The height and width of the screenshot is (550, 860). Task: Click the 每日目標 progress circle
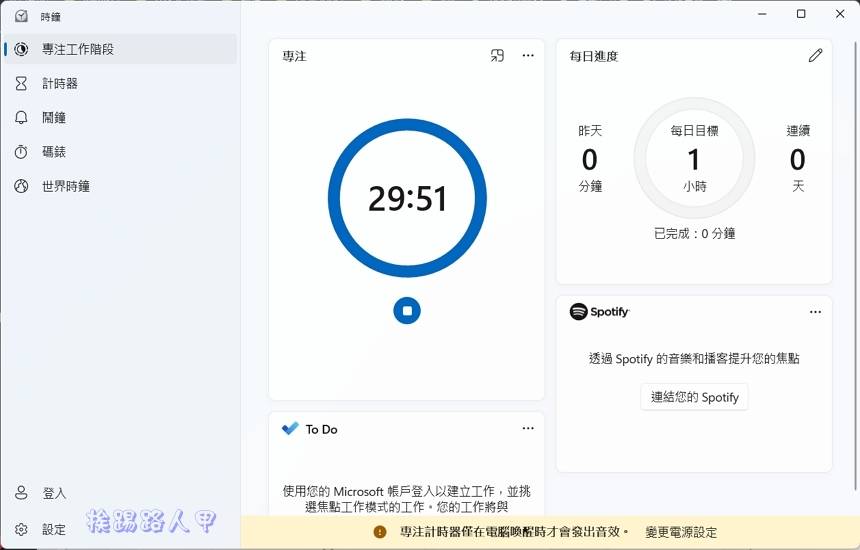694,158
